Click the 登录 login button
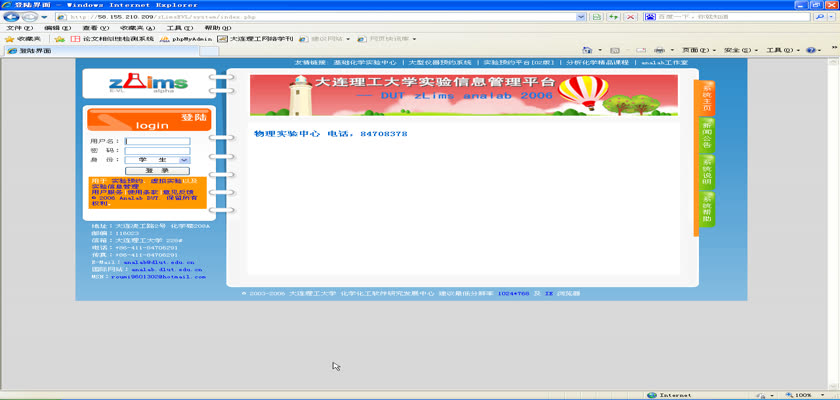This screenshot has height=400, width=840. tap(157, 171)
